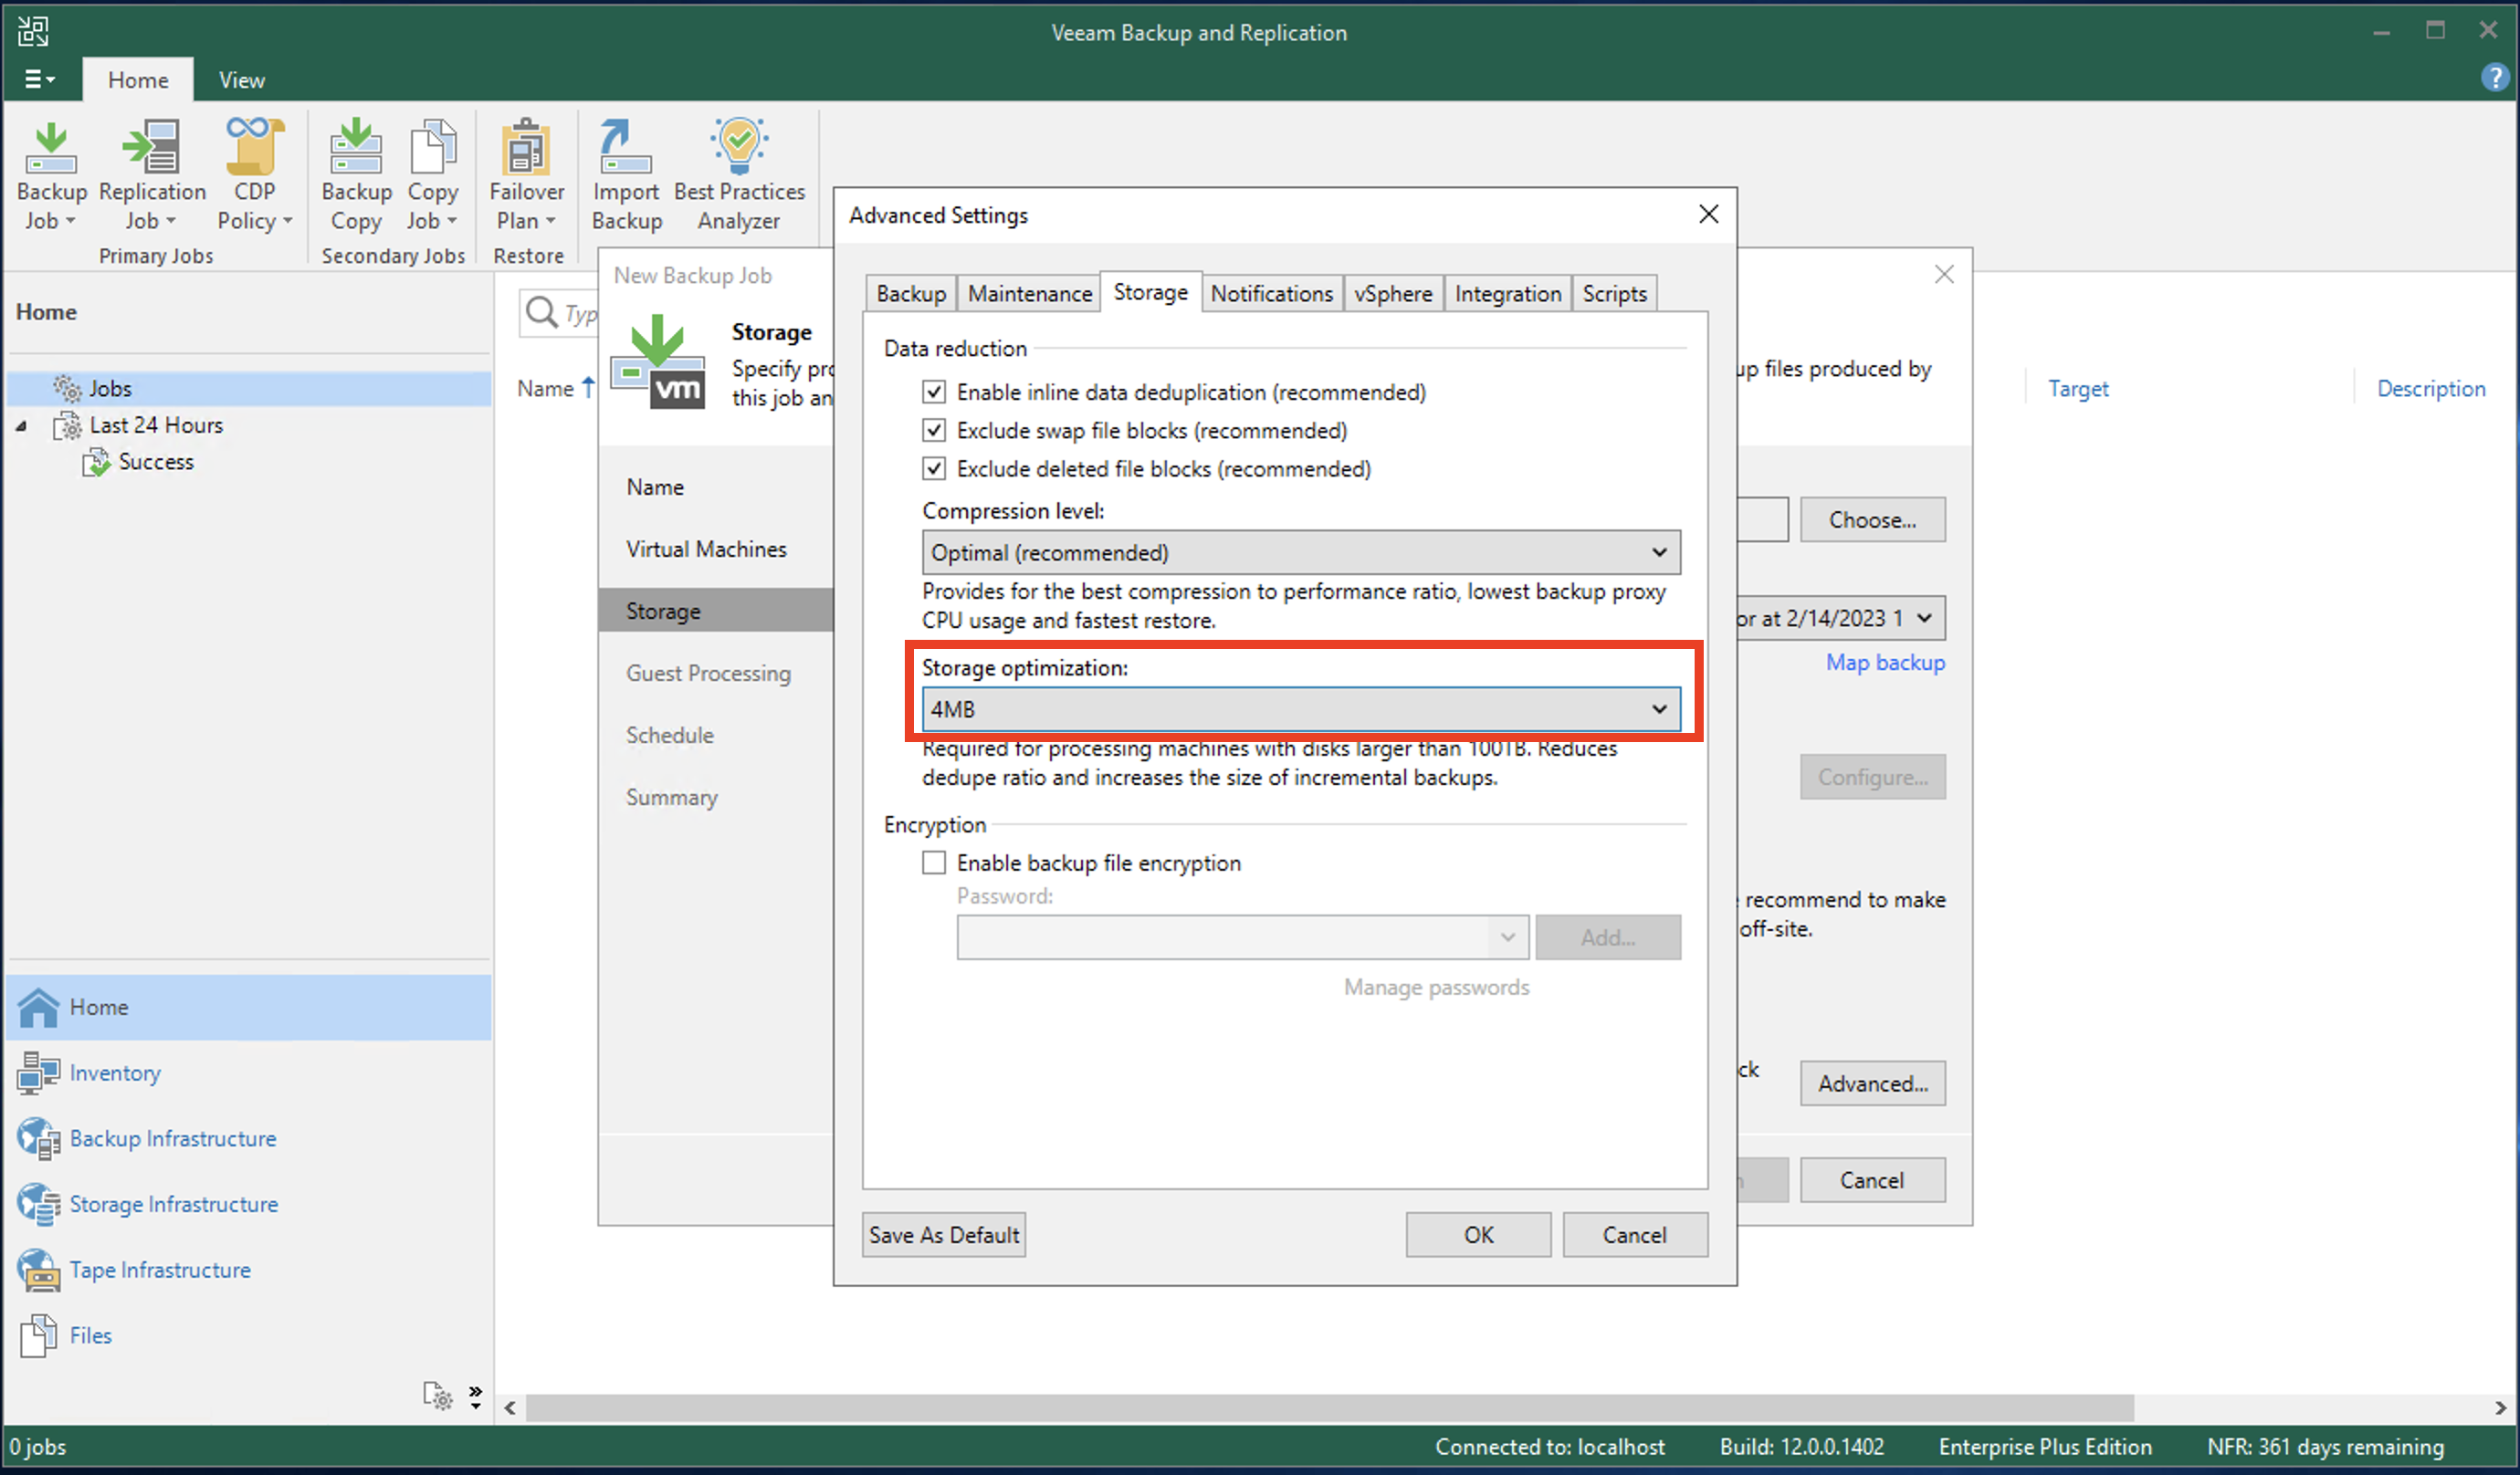This screenshot has width=2520, height=1475.
Task: Select the Home ribbon tab
Action: point(138,80)
